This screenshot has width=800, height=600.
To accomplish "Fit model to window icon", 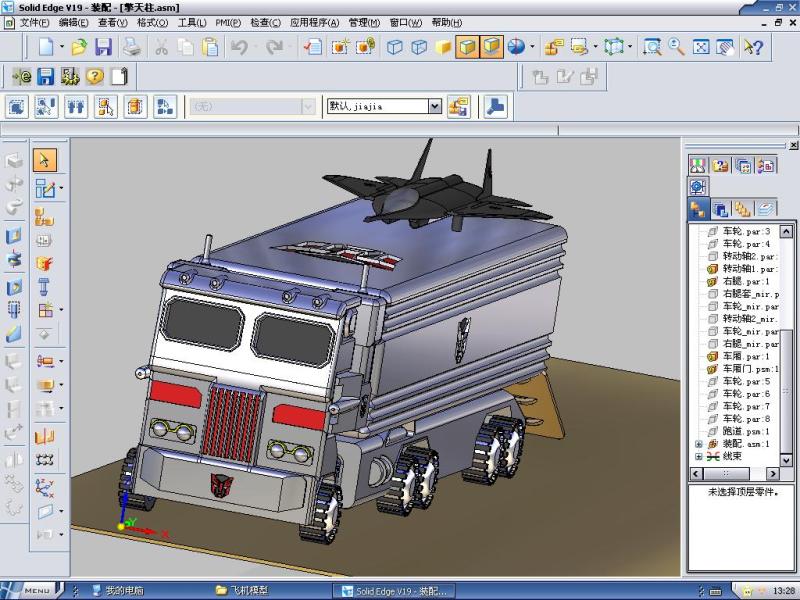I will click(x=701, y=47).
